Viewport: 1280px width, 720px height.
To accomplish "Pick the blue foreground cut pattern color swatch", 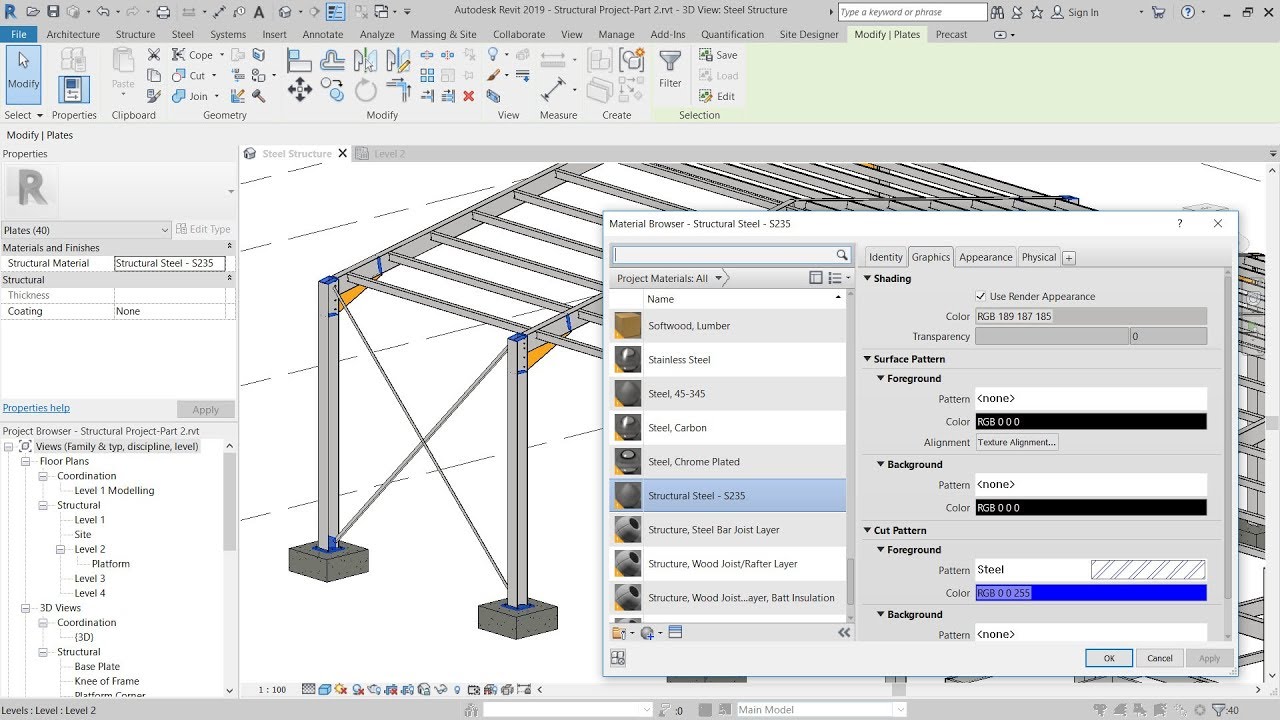I will pos(1090,592).
